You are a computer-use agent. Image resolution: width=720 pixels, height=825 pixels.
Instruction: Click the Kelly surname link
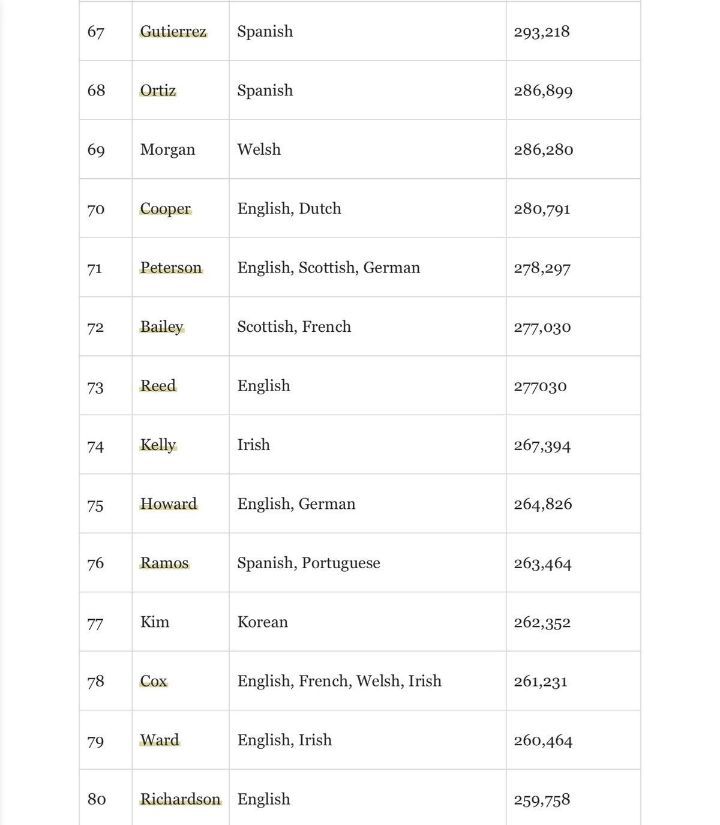(158, 445)
